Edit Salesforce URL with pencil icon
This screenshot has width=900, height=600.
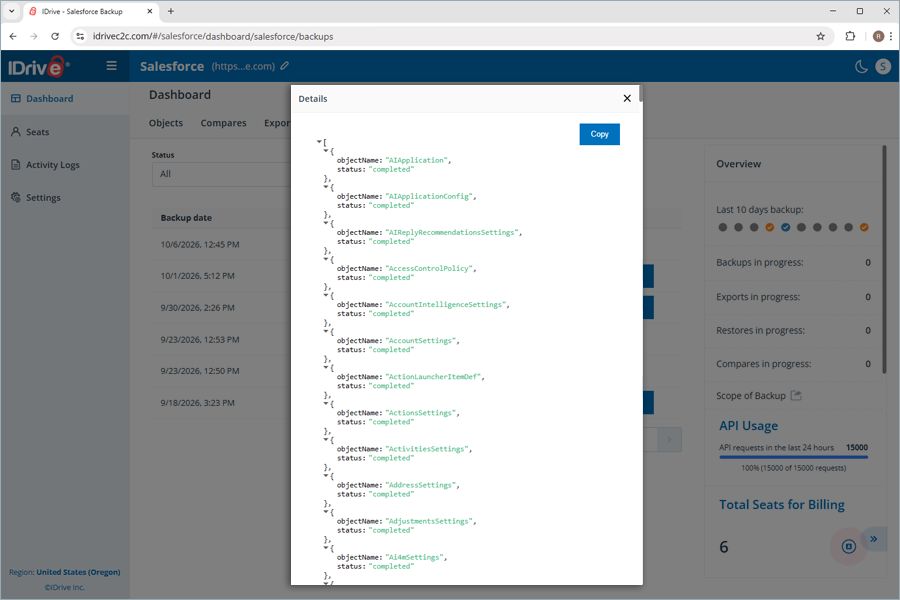[x=285, y=66]
